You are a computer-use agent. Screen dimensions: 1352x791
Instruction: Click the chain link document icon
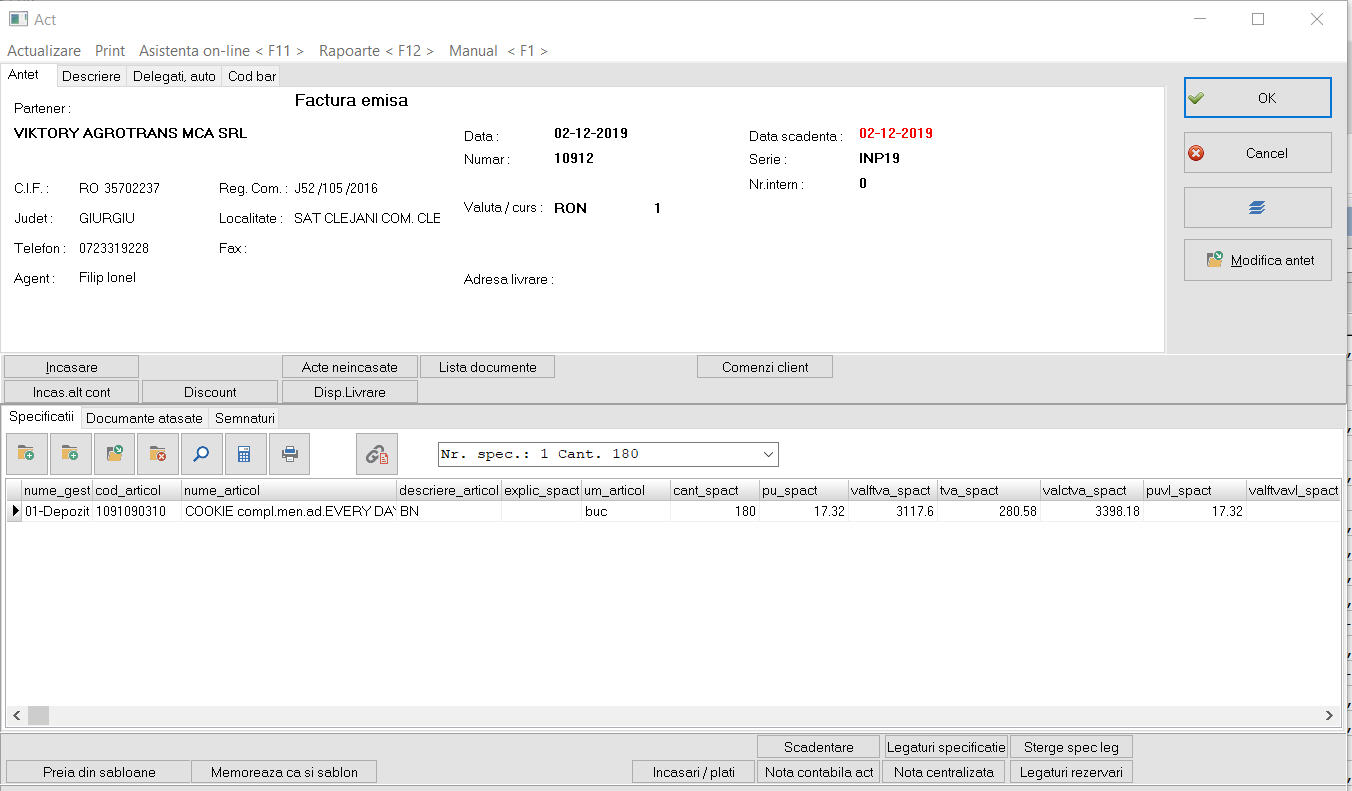point(377,454)
